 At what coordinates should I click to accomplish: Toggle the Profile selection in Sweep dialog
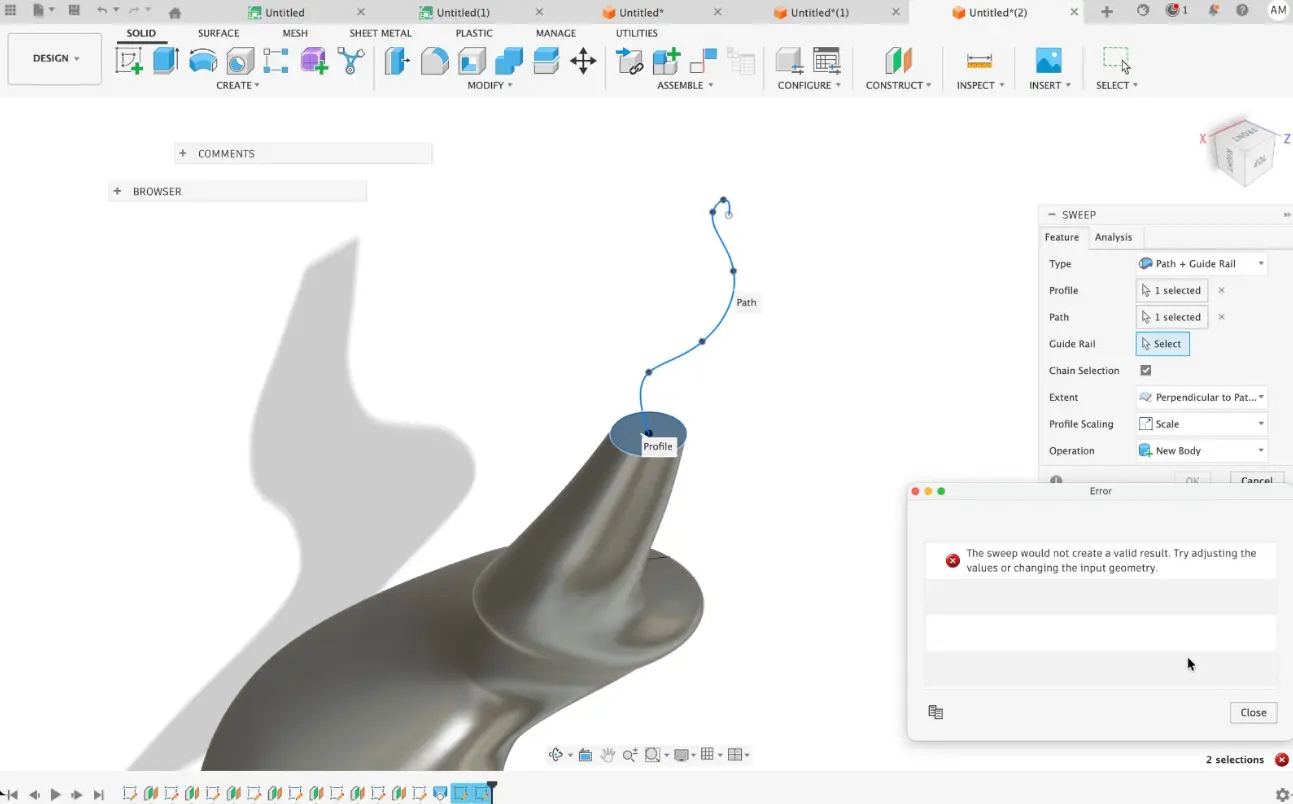[x=1171, y=290]
